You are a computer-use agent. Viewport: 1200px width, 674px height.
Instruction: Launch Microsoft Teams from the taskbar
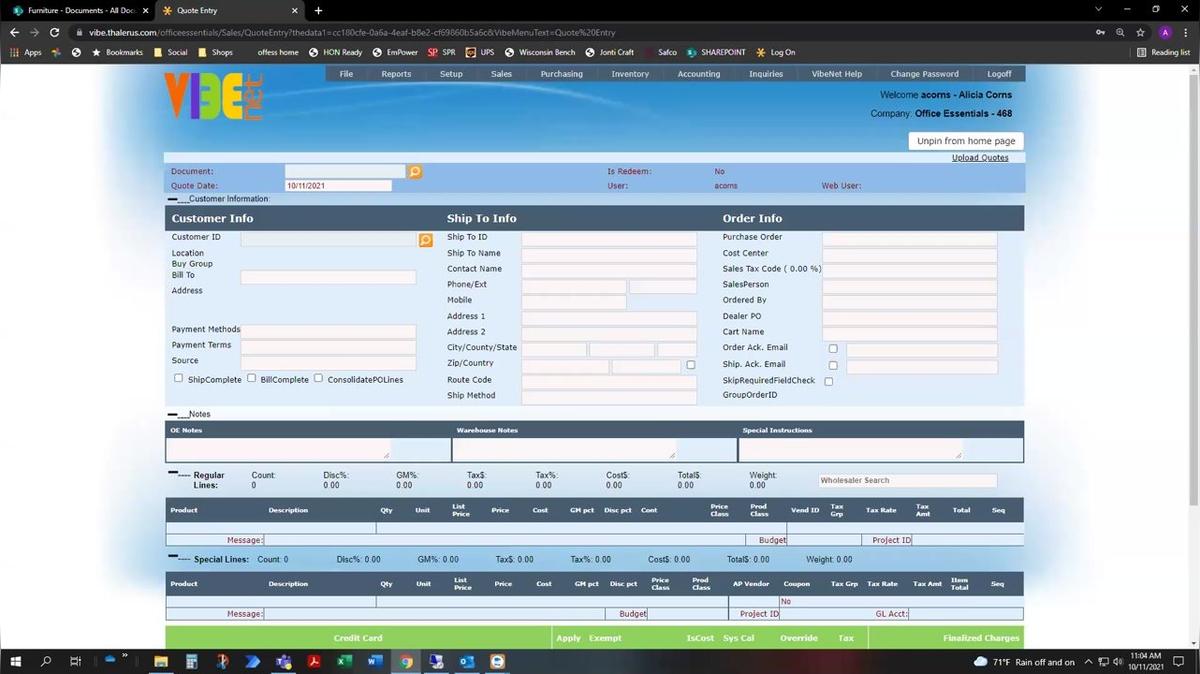pyautogui.click(x=283, y=661)
